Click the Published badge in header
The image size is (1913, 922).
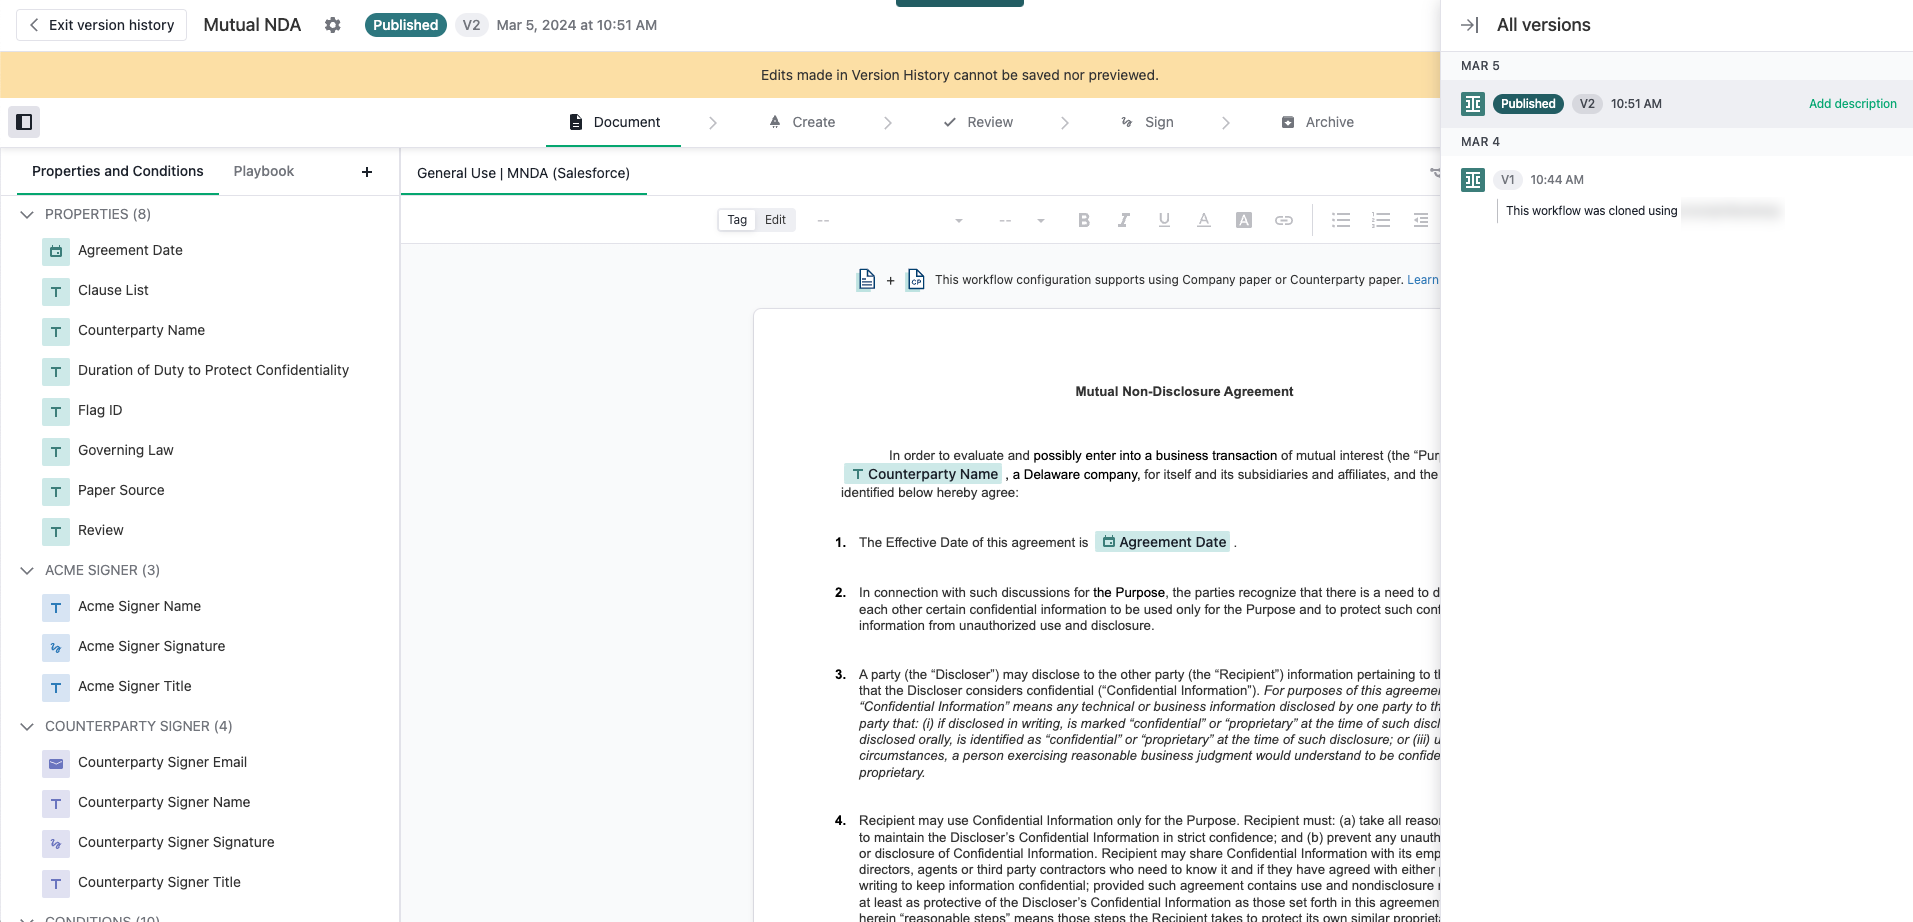[405, 25]
